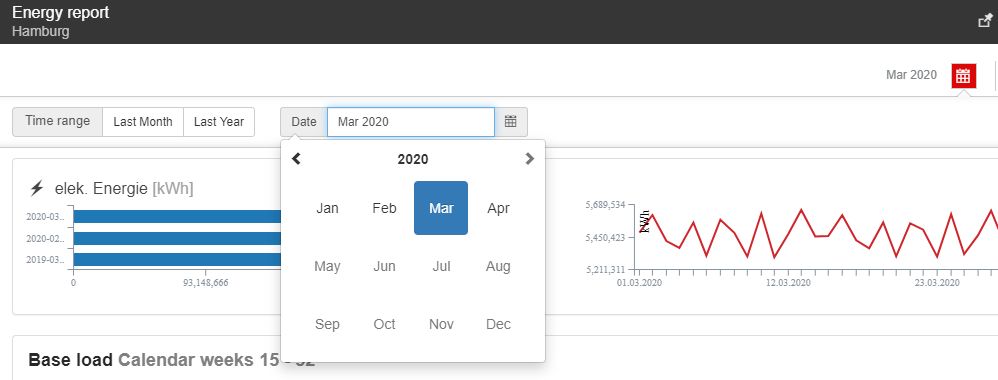Pick Feb in the month picker
The image size is (998, 380).
pyautogui.click(x=384, y=208)
